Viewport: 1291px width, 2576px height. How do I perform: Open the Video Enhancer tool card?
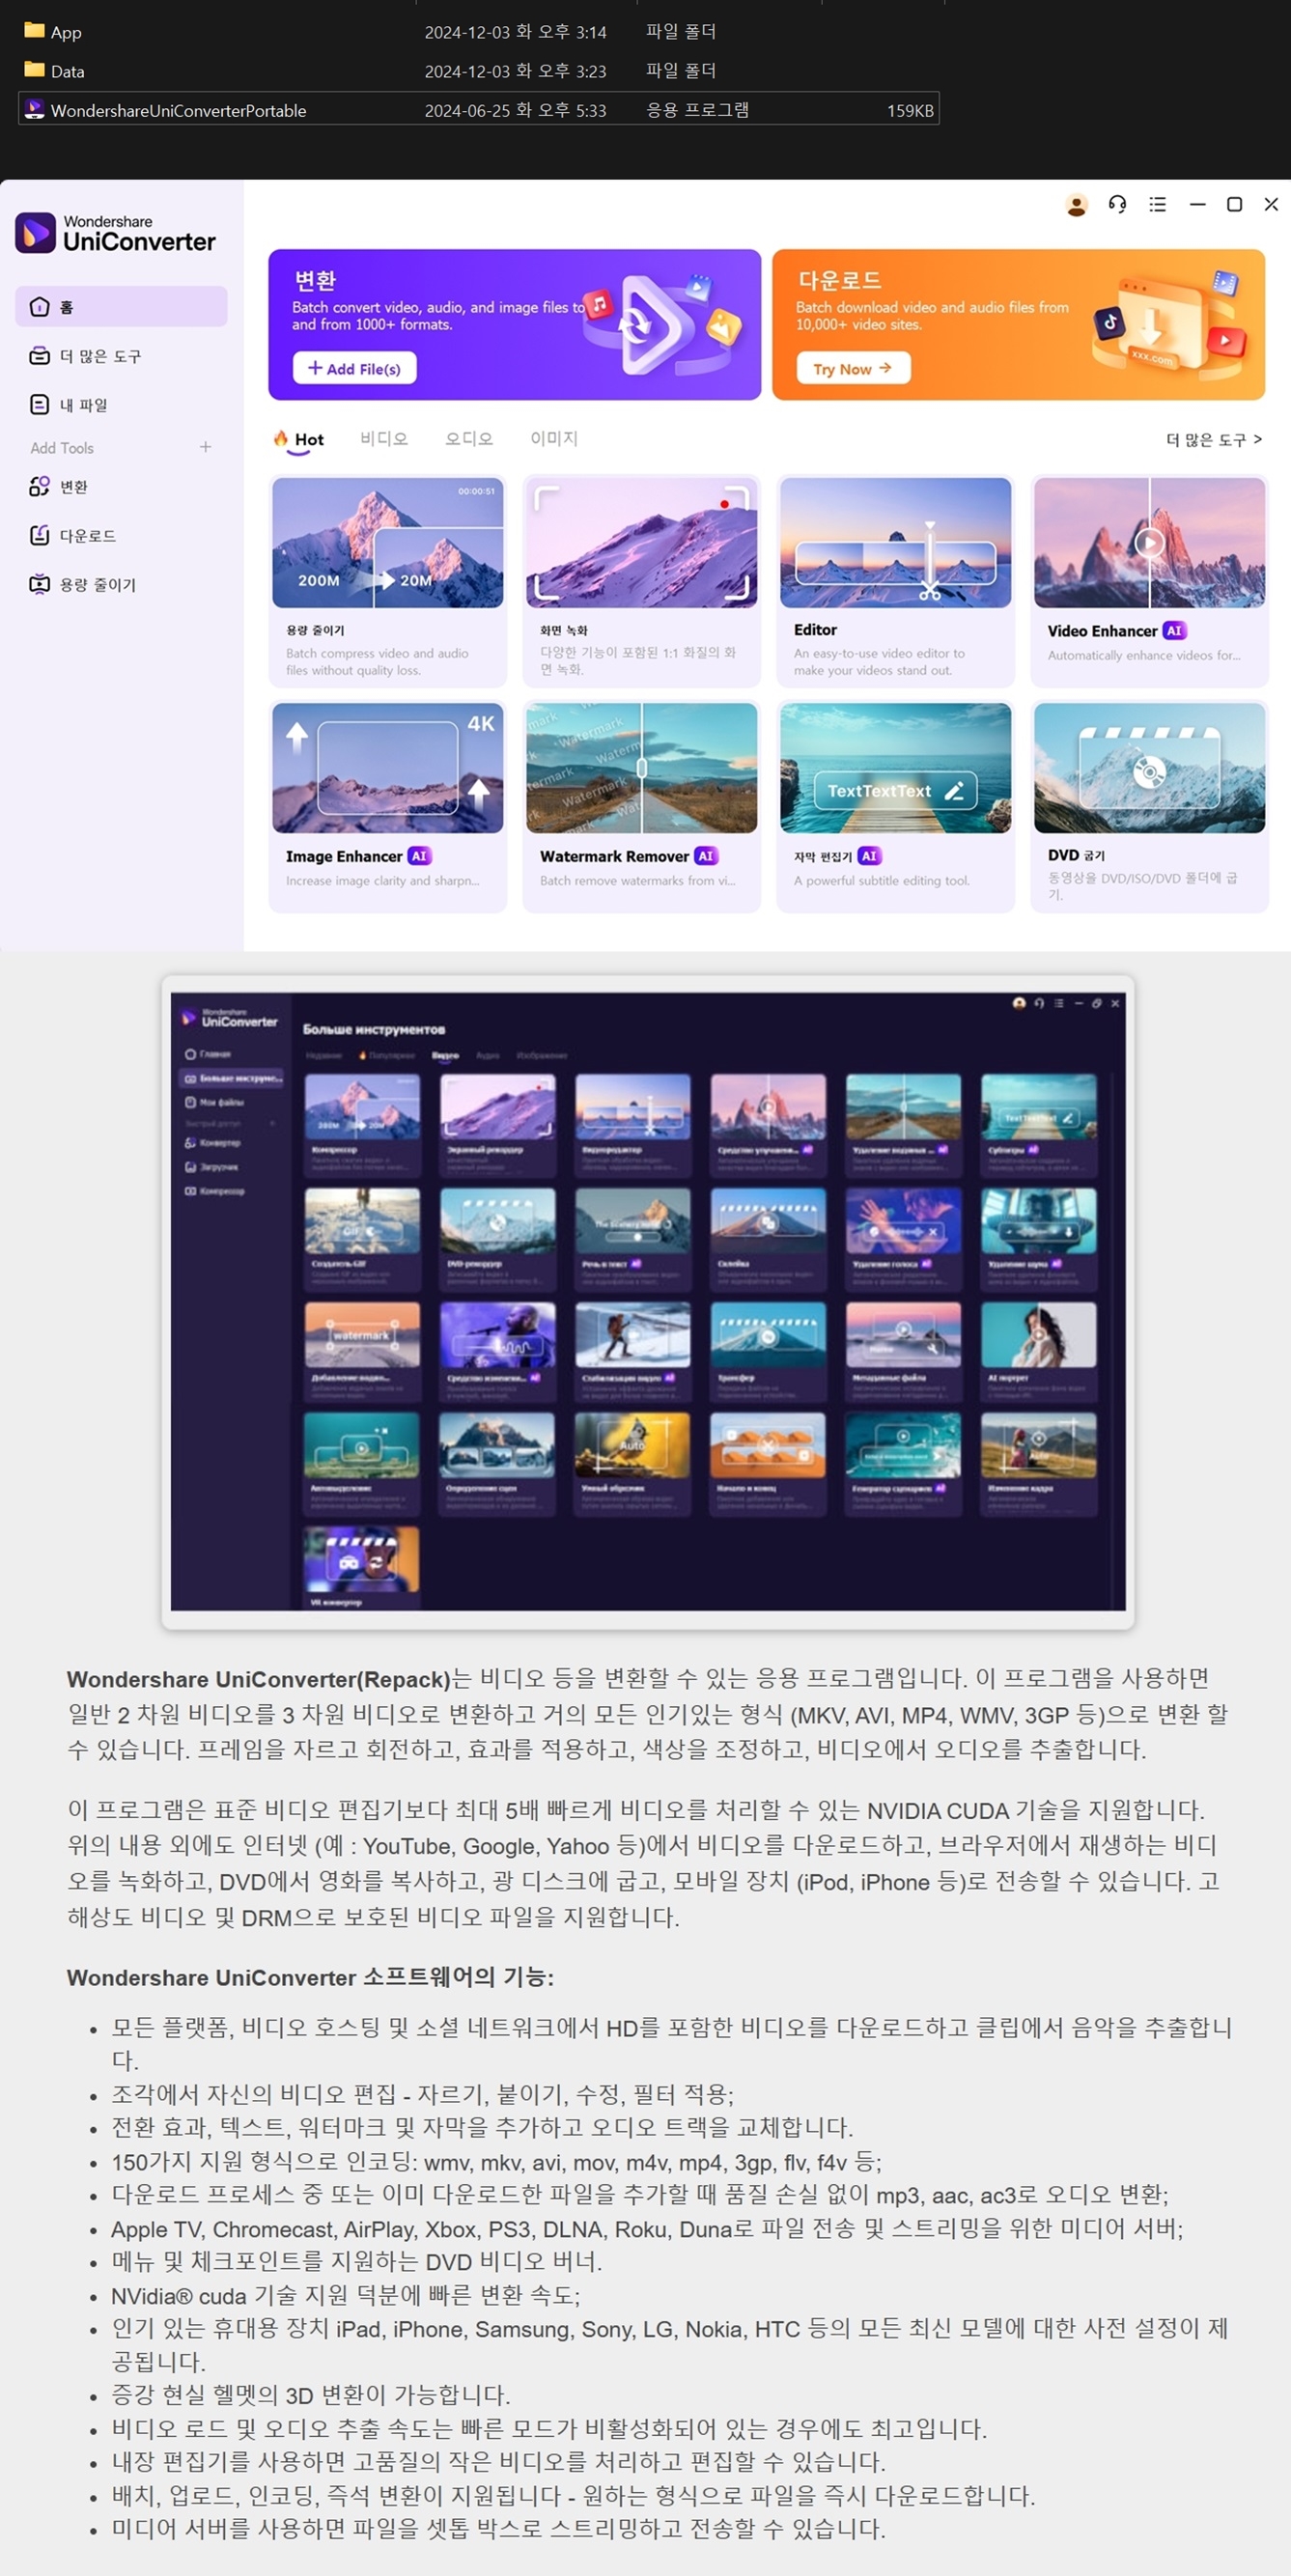(1150, 581)
